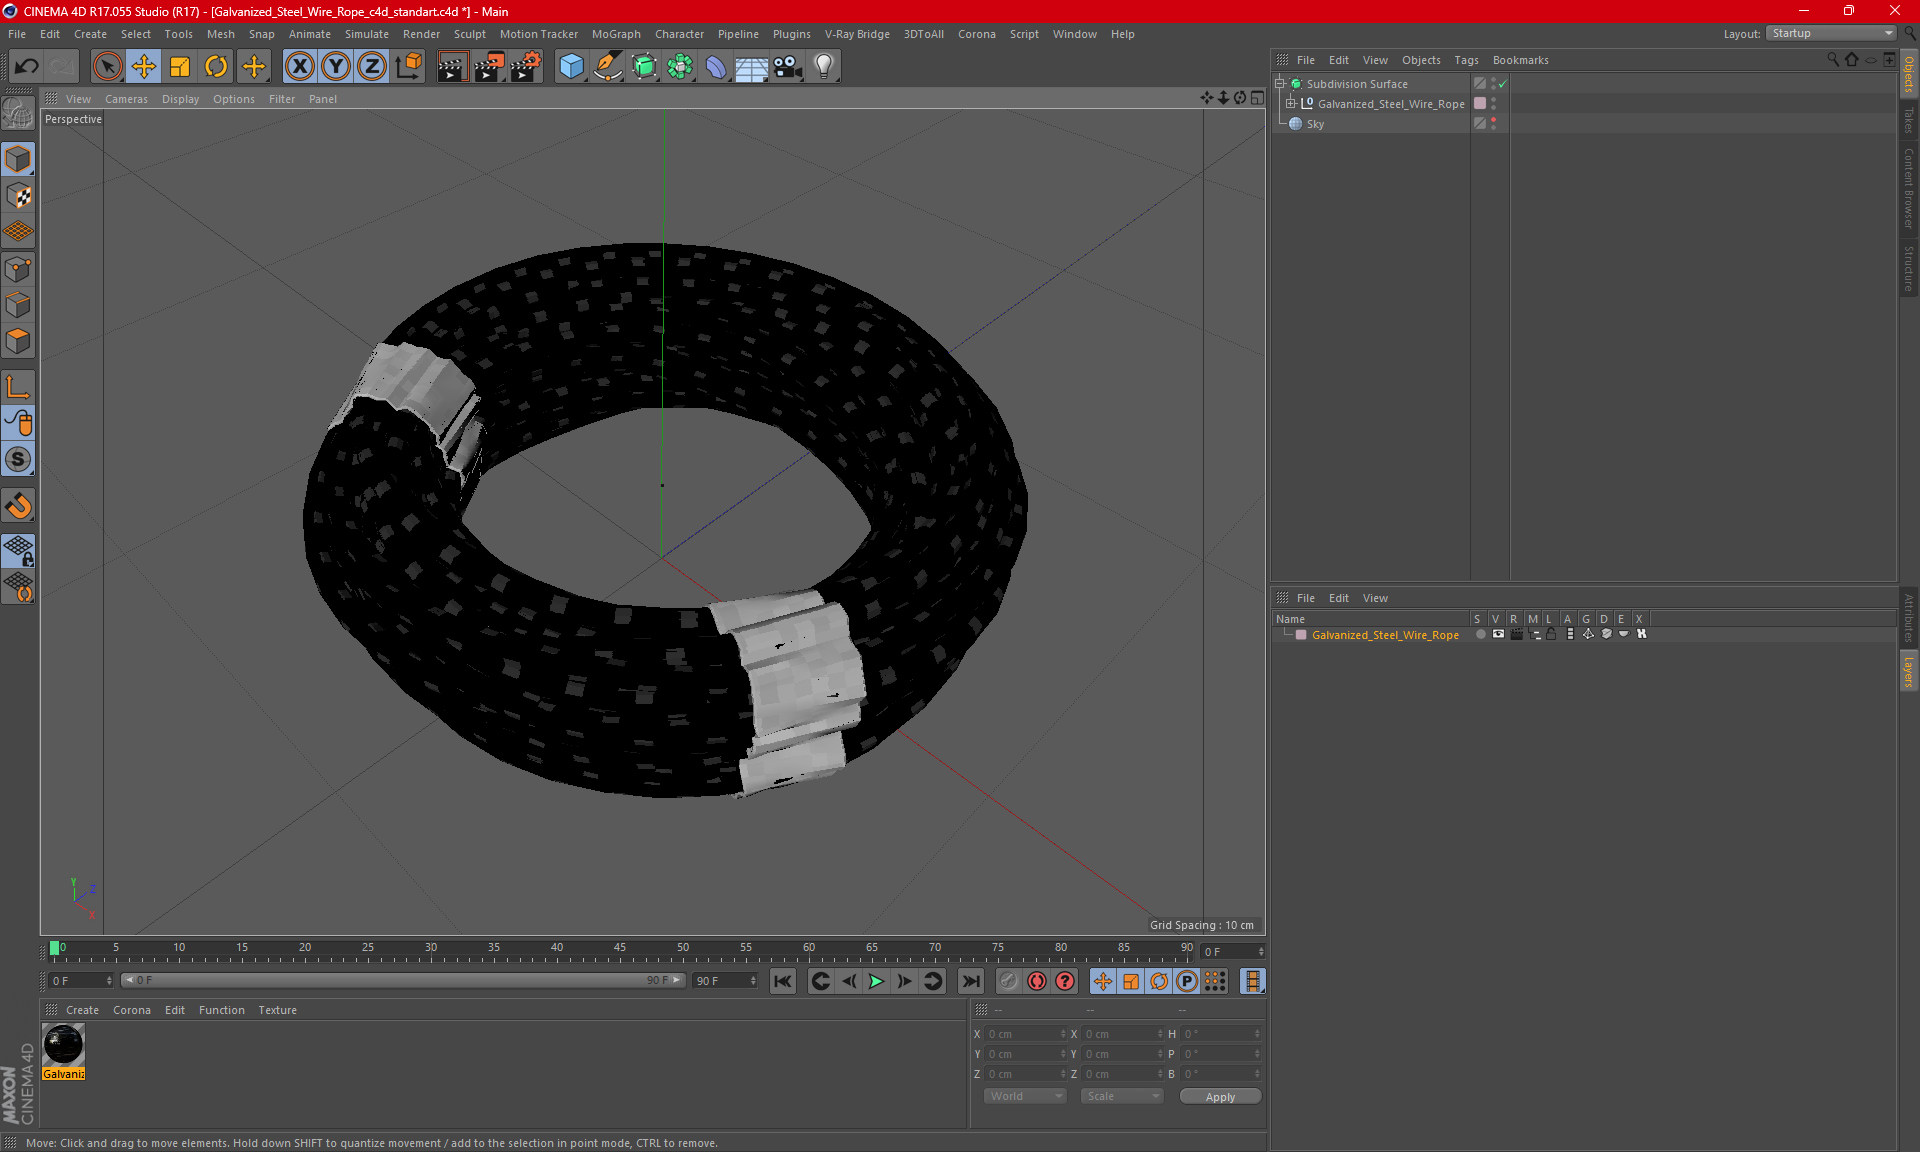This screenshot has width=1920, height=1152.
Task: Add a Floor environment object
Action: coord(751,66)
